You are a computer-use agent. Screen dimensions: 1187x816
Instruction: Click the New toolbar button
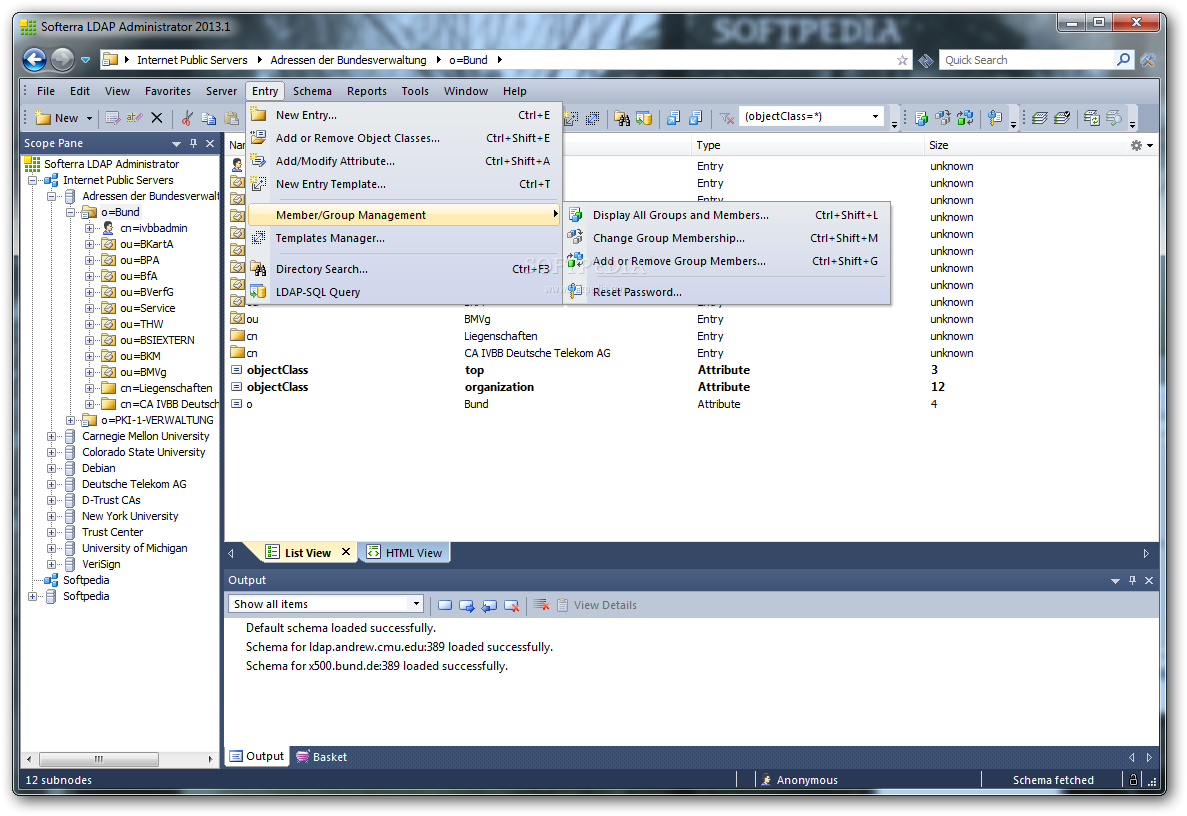(58, 118)
